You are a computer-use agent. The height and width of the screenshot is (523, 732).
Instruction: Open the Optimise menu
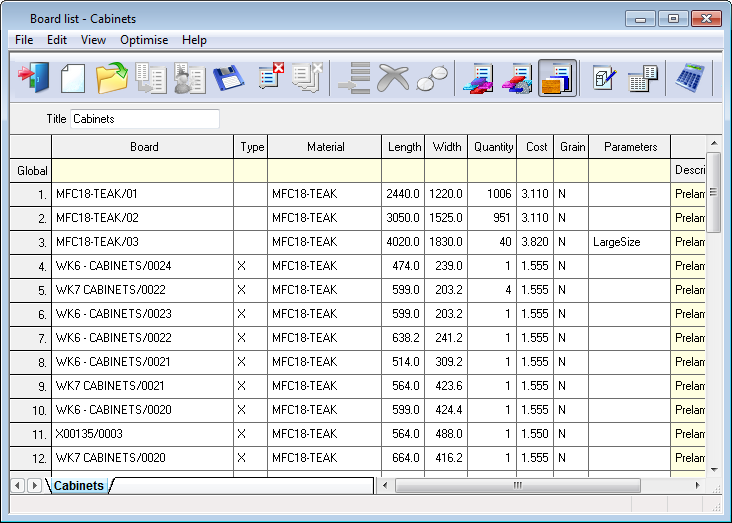pos(144,40)
